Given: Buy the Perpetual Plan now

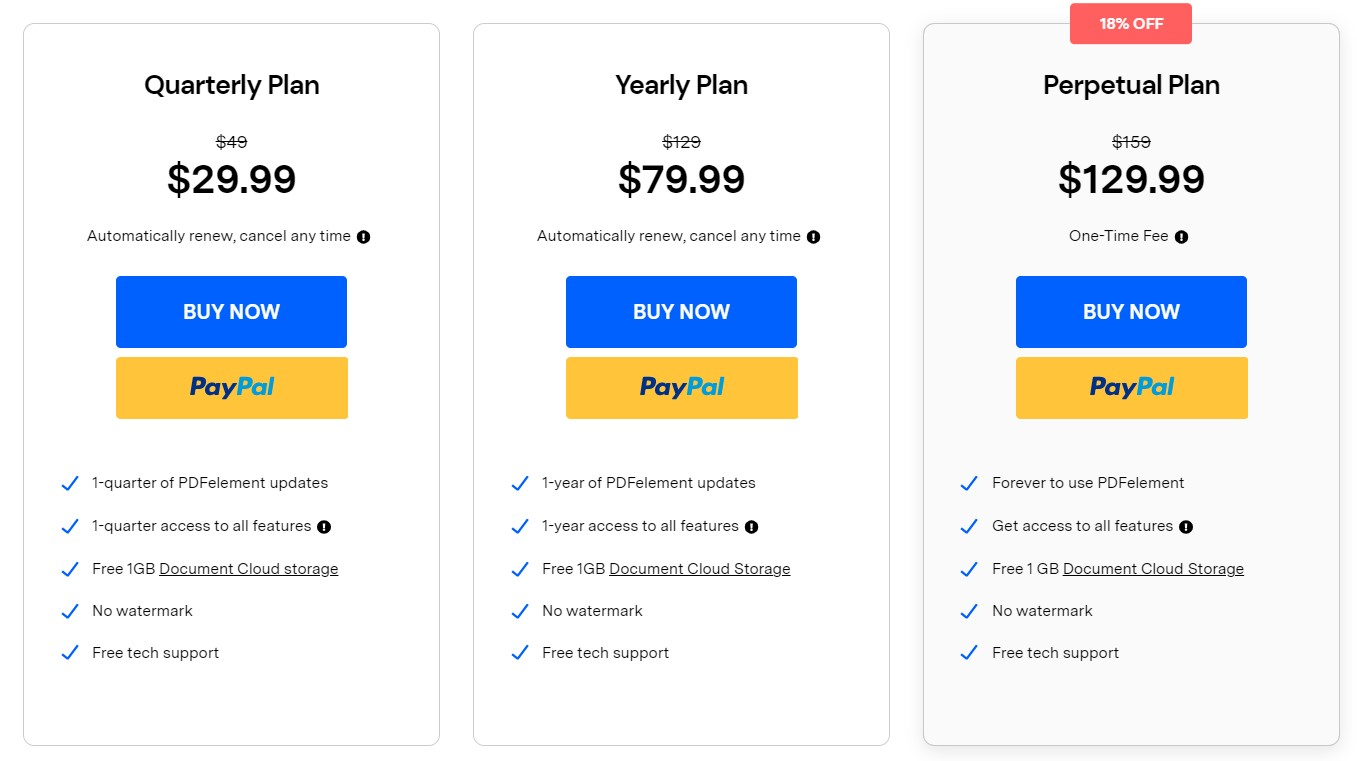Looking at the screenshot, I should [x=1131, y=312].
